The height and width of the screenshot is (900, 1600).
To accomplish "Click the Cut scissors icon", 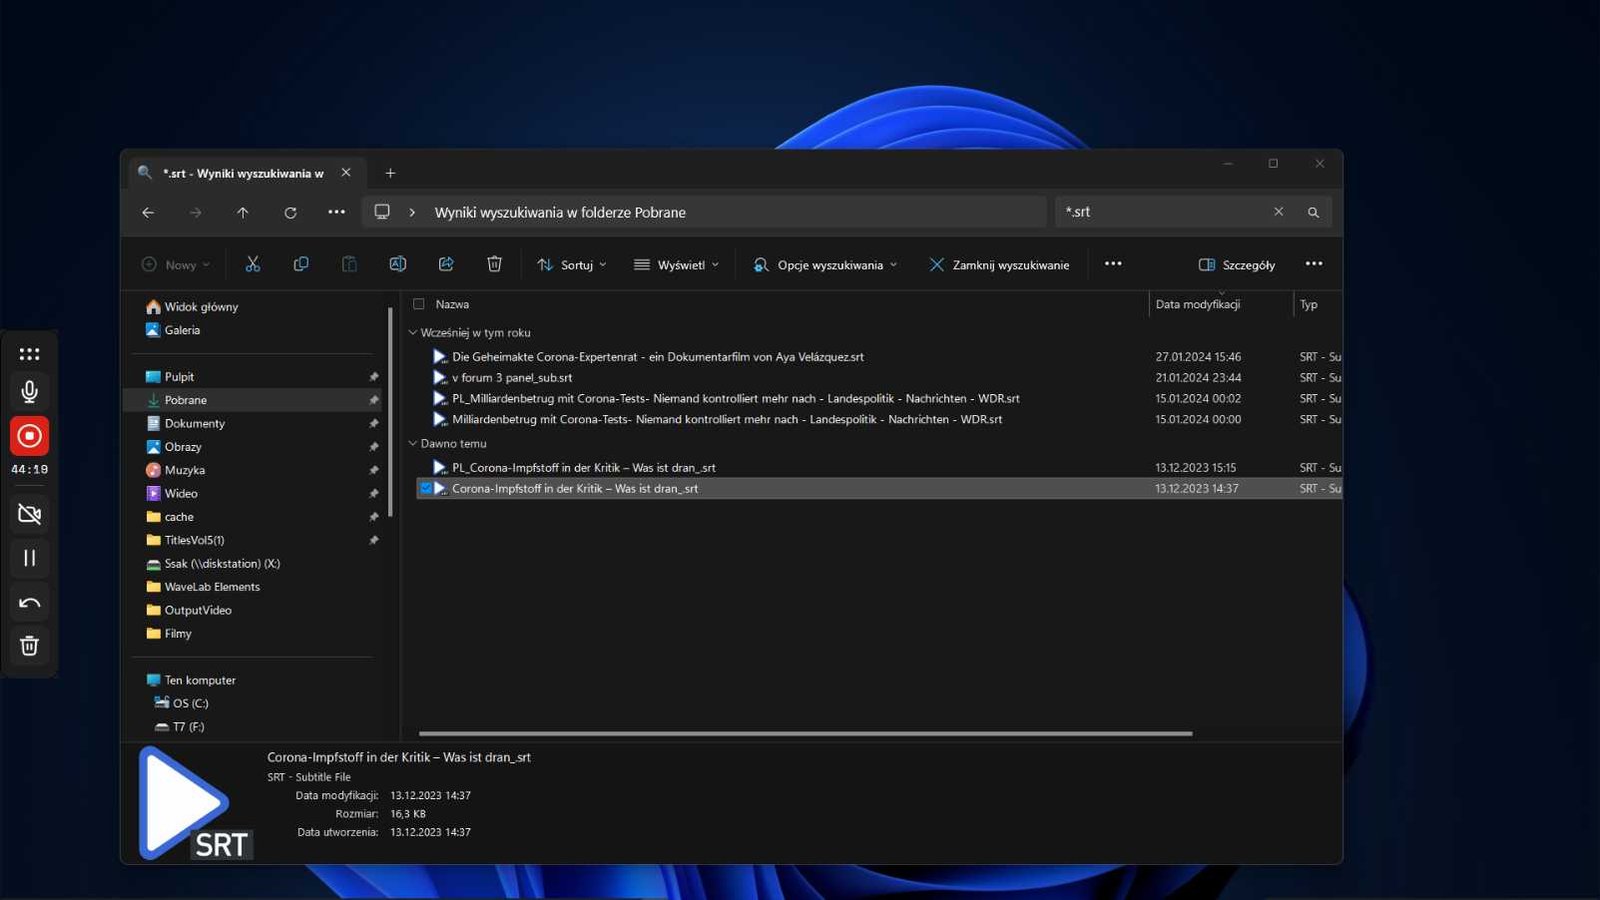I will [x=252, y=264].
